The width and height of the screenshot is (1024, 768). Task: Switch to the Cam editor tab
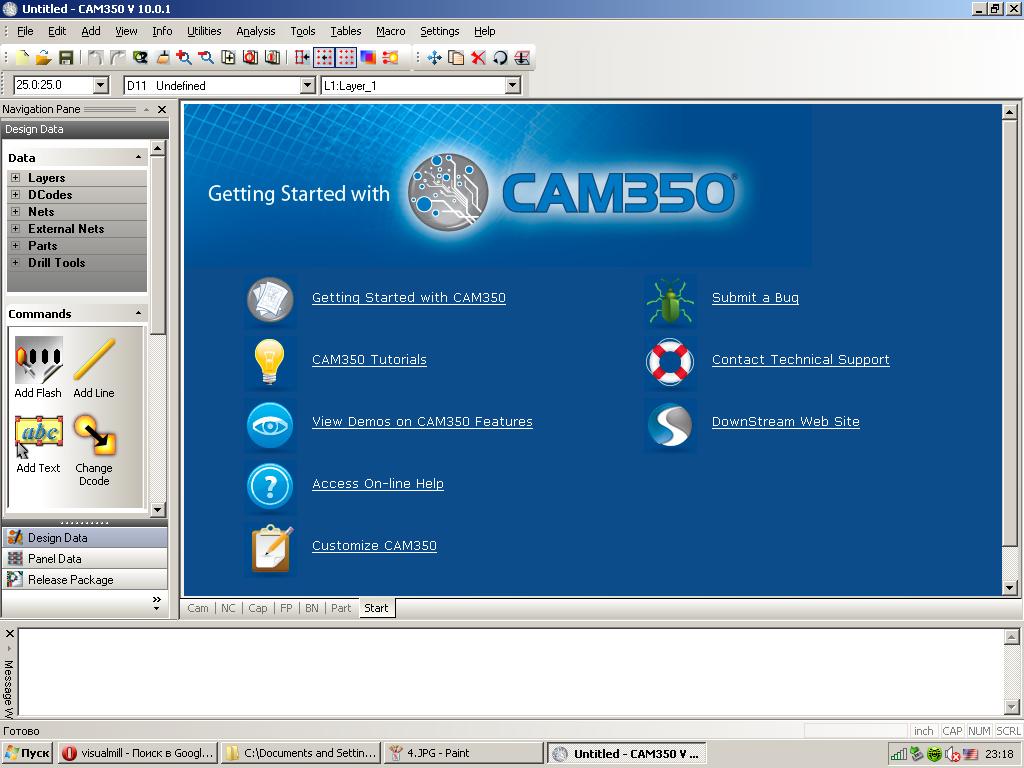click(x=198, y=608)
